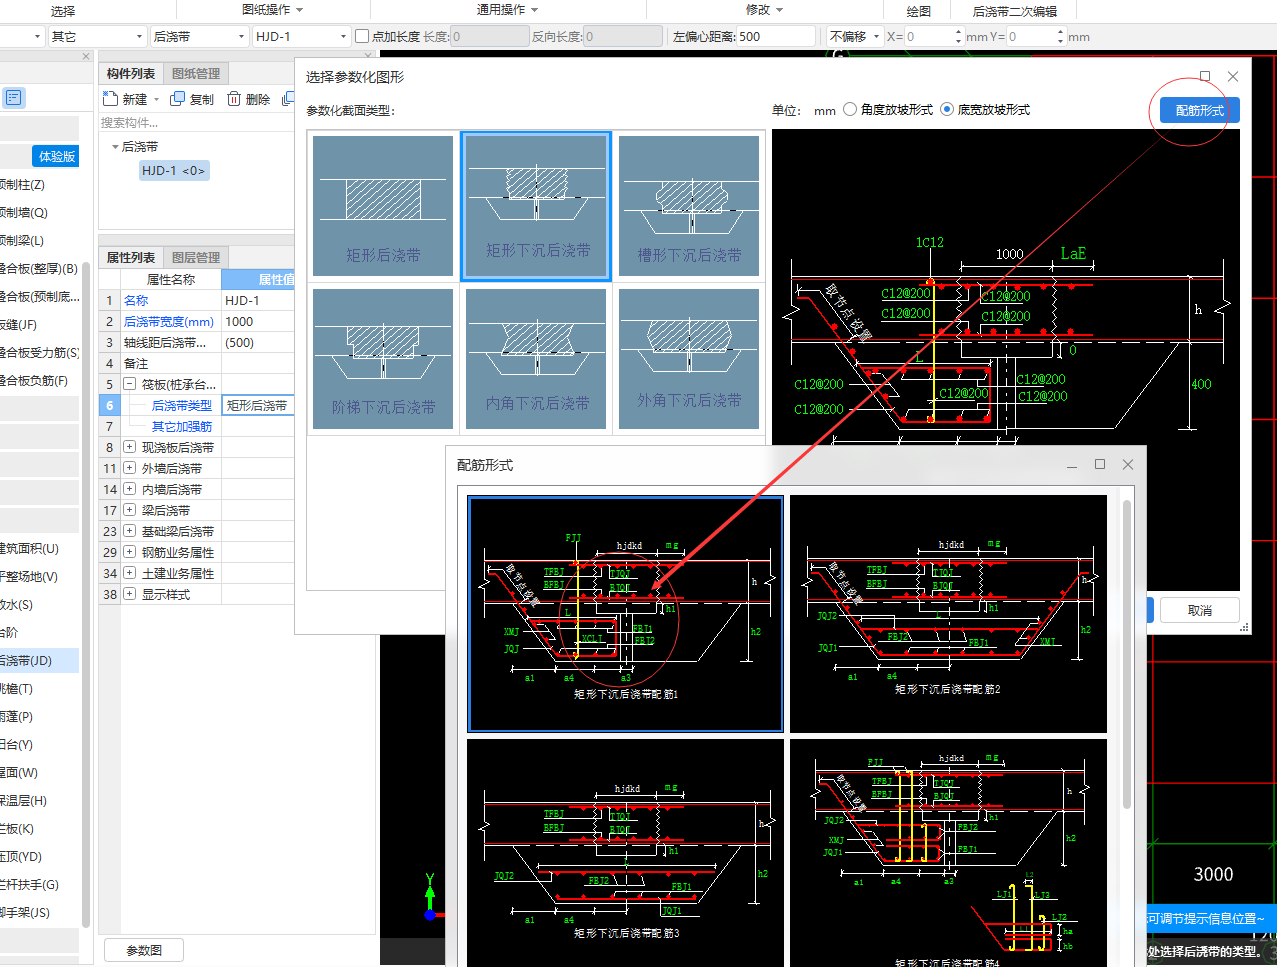
Task: Click the 配筋形式 dialog vertical scrollbar
Action: pyautogui.click(x=1127, y=655)
